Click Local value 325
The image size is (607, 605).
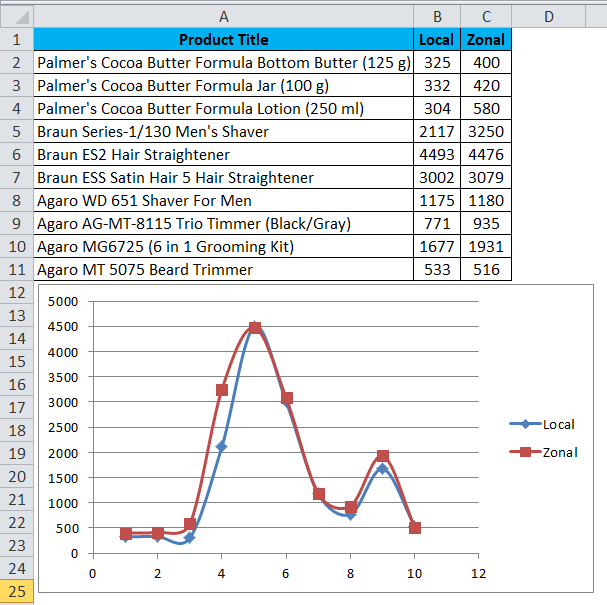(437, 63)
